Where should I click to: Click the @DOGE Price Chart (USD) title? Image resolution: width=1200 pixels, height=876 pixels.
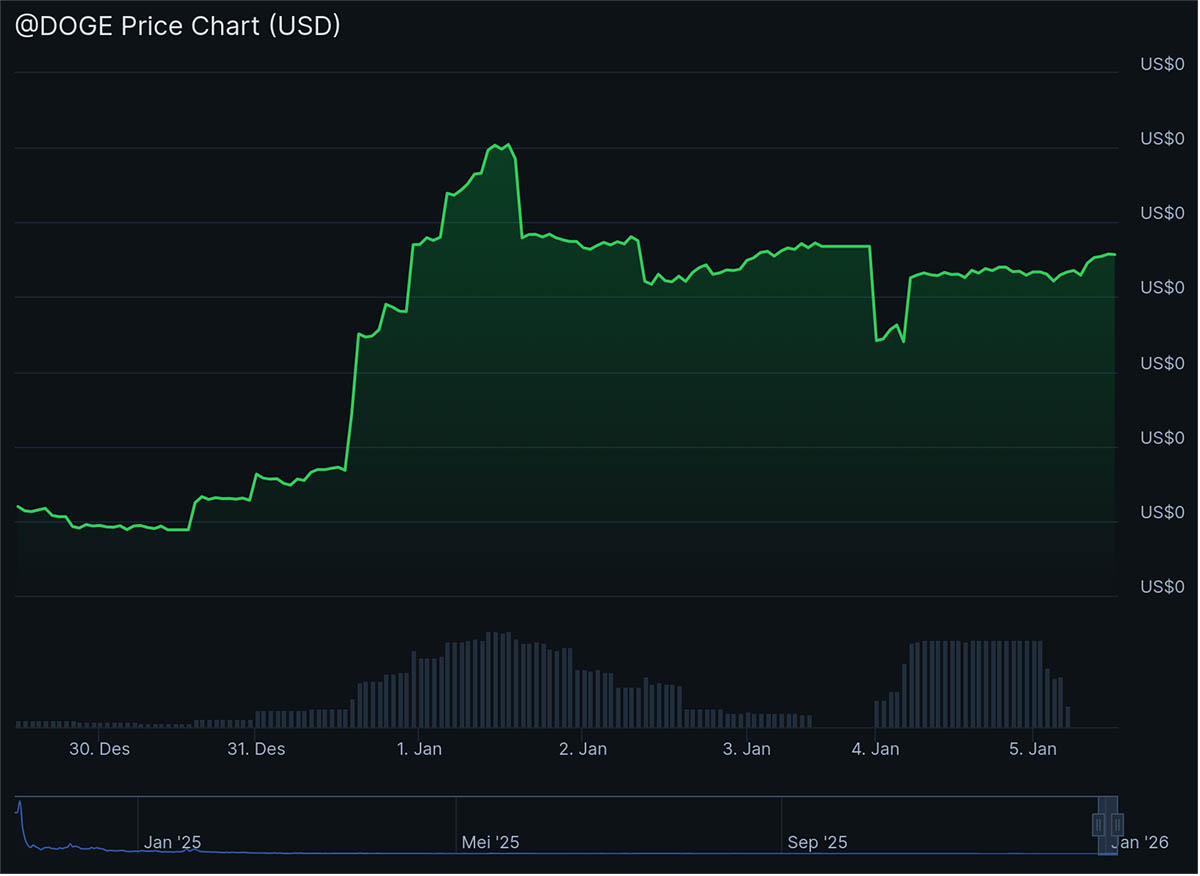pos(180,25)
